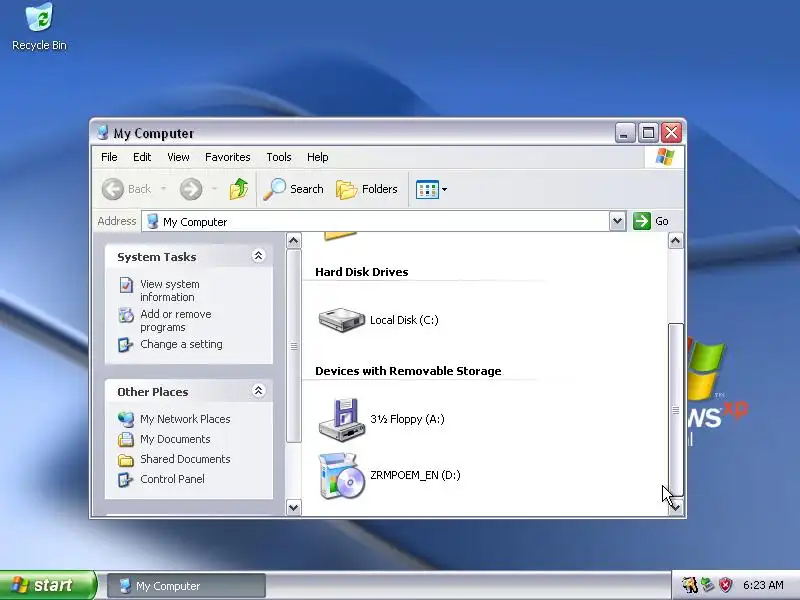Select the Local Disk (C:) drive icon
Image resolution: width=800 pixels, height=600 pixels.
(x=341, y=320)
